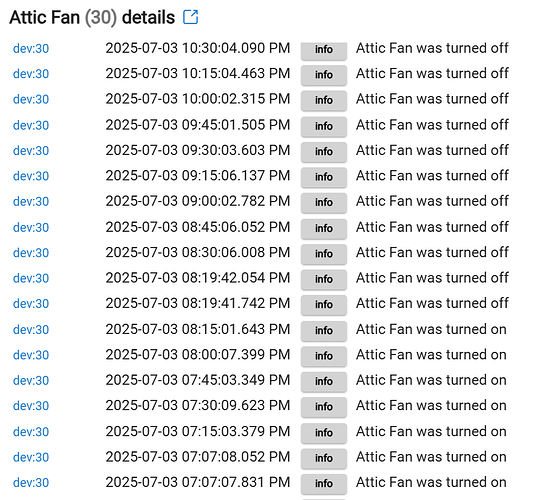541x500 pixels.
Task: Open dev:30 link at 07:15:03.379 PM
Action: coord(31,432)
